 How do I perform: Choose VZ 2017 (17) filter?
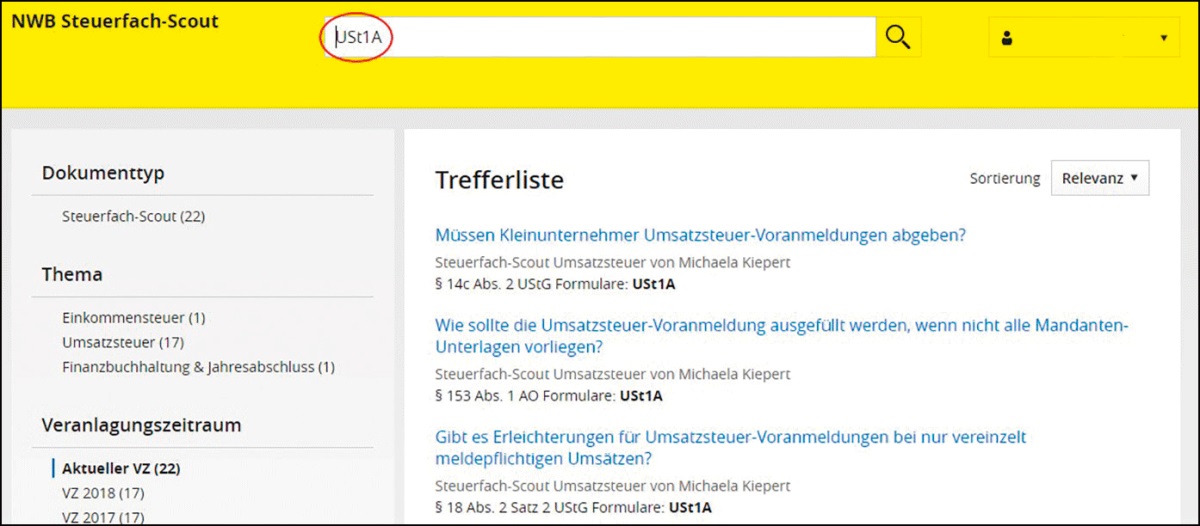(103, 516)
